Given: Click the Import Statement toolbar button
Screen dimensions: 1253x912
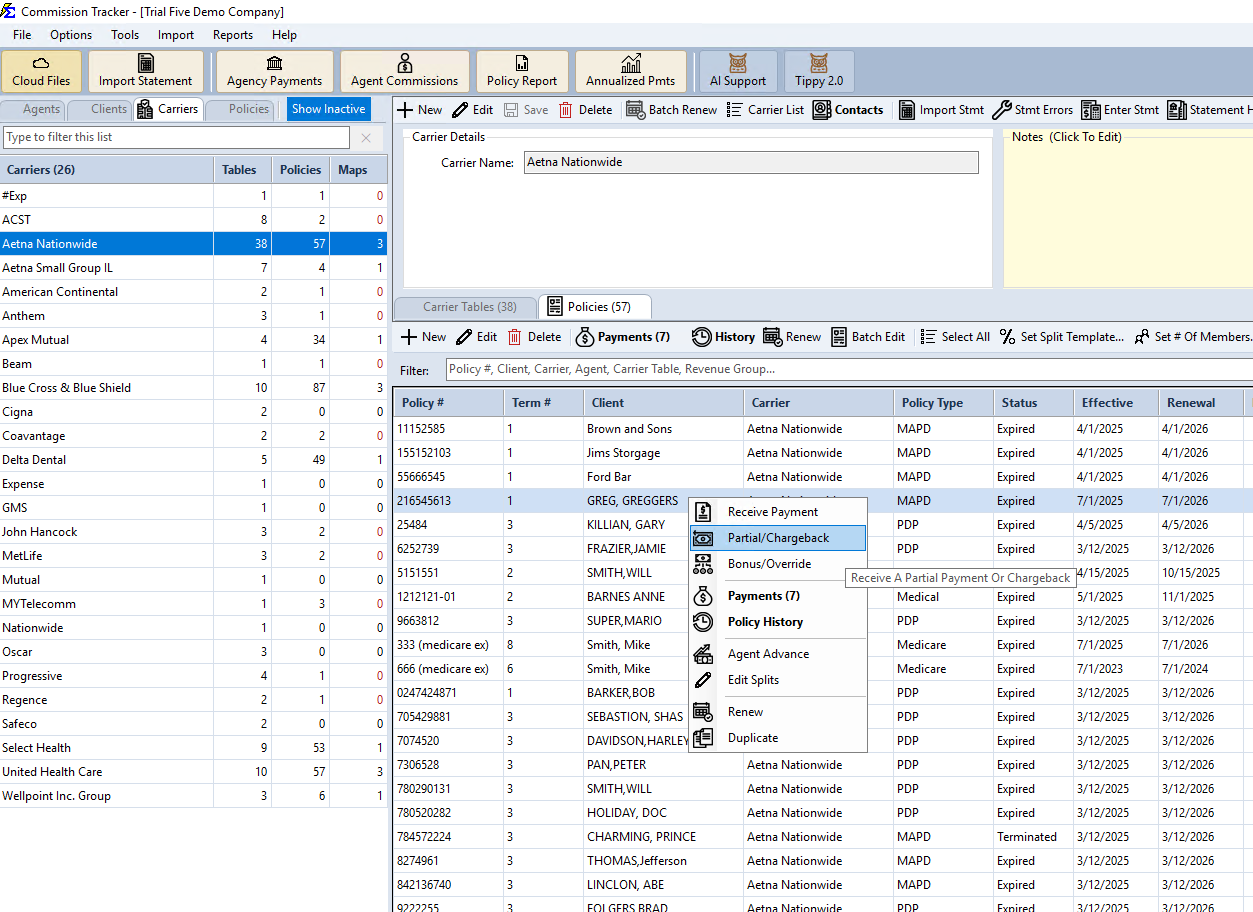Looking at the screenshot, I should pos(146,71).
